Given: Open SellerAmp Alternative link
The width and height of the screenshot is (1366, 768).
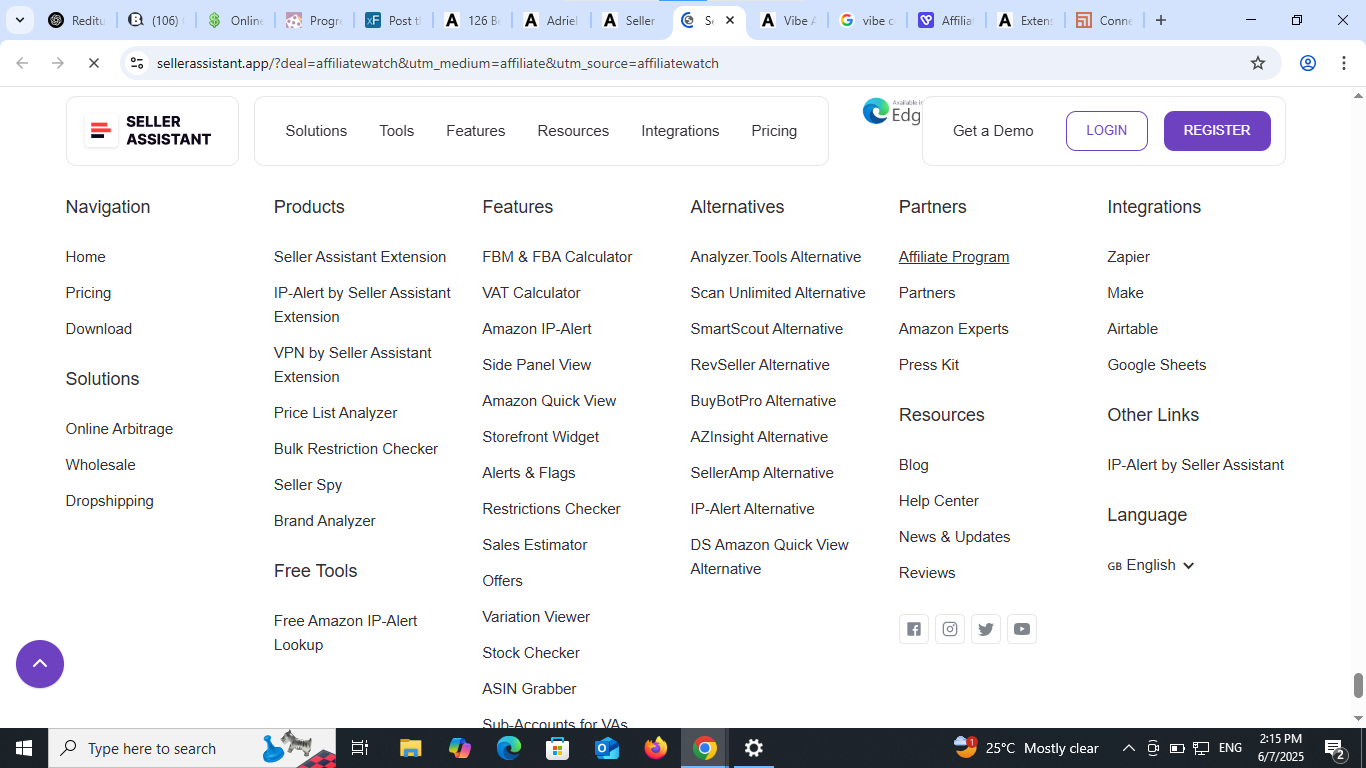Looking at the screenshot, I should coord(762,473).
